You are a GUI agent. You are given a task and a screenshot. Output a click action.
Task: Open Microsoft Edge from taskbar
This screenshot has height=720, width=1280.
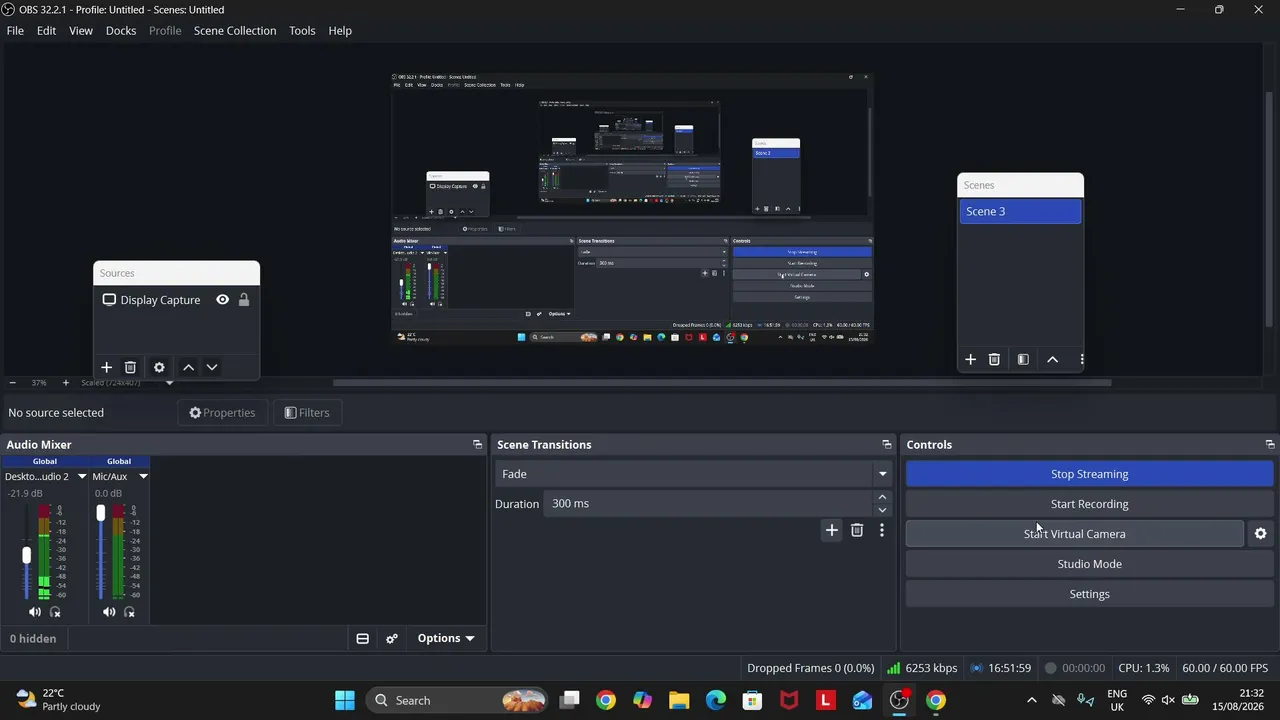(x=716, y=700)
